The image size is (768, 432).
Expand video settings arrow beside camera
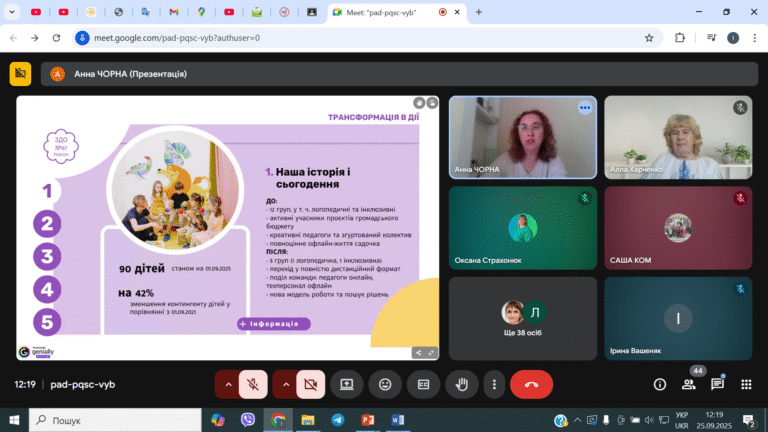pos(286,384)
